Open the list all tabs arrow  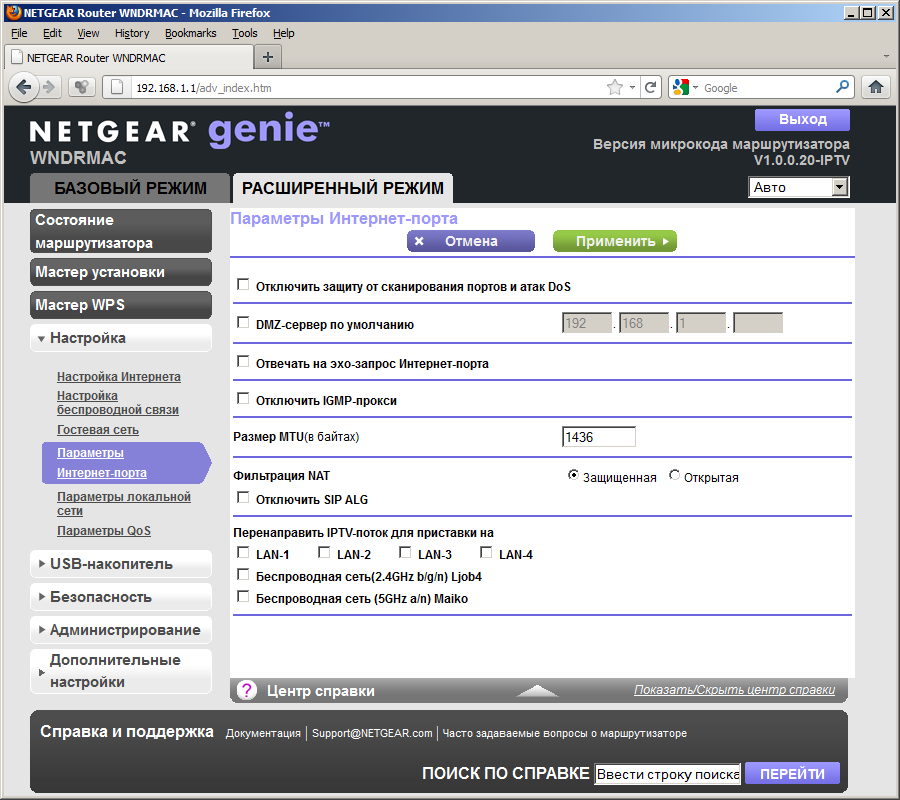click(886, 57)
